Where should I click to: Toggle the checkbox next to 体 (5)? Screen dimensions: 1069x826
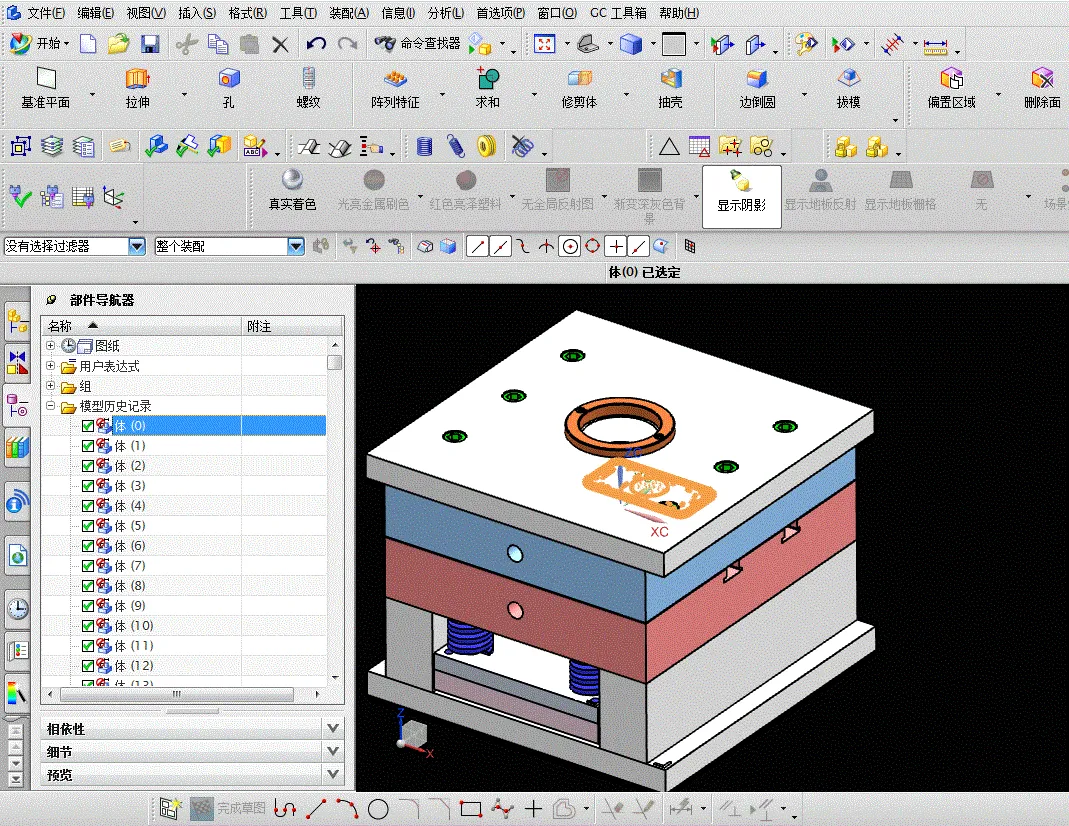[88, 526]
